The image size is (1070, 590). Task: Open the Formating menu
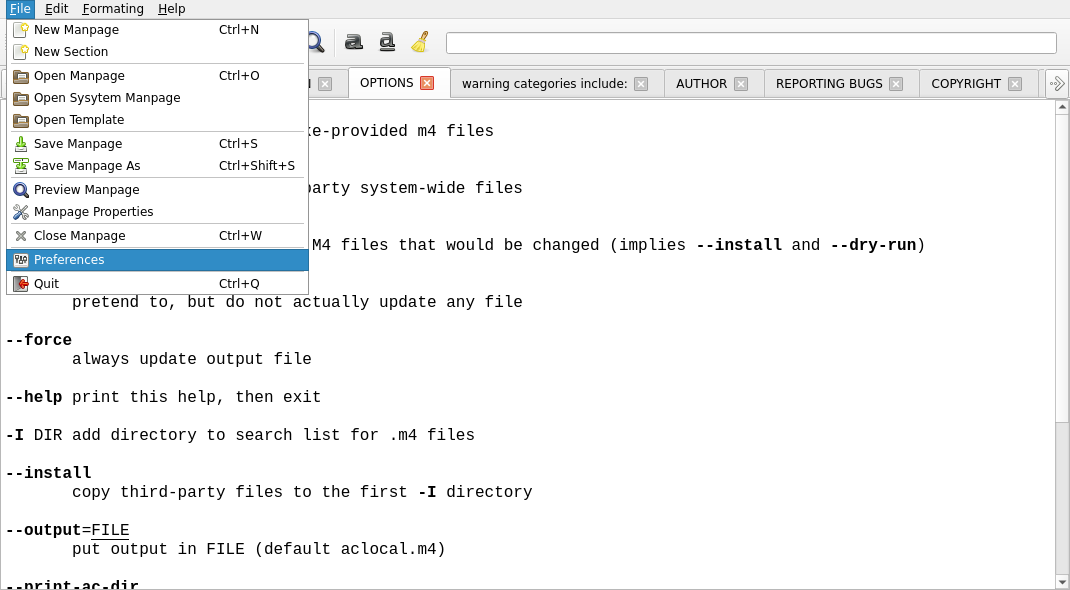[x=113, y=9]
